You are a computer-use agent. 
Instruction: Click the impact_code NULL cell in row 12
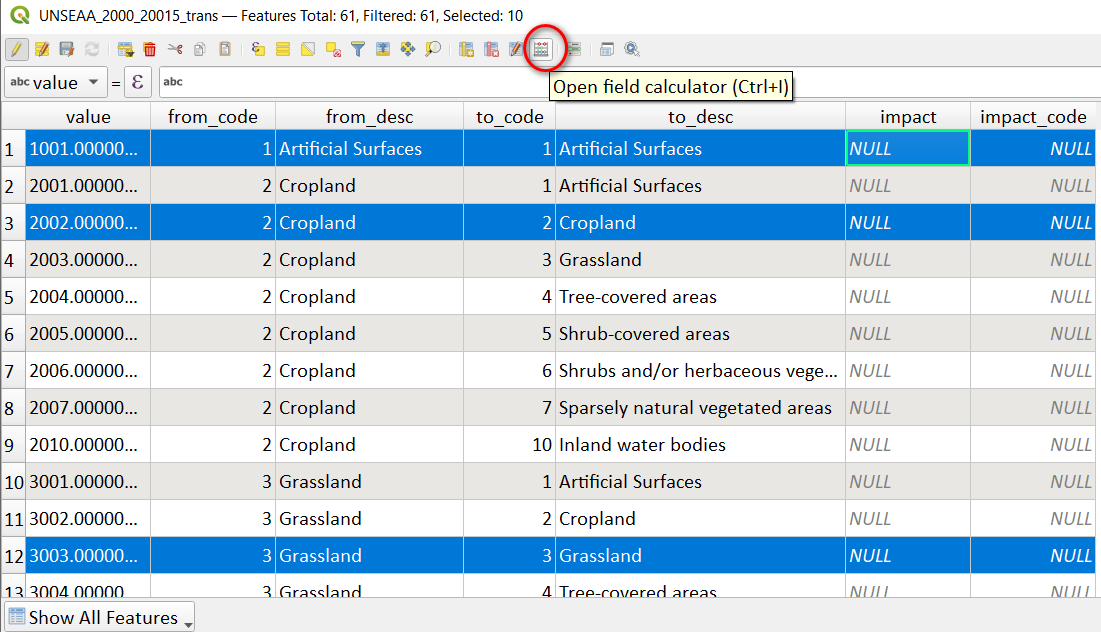click(x=1033, y=556)
